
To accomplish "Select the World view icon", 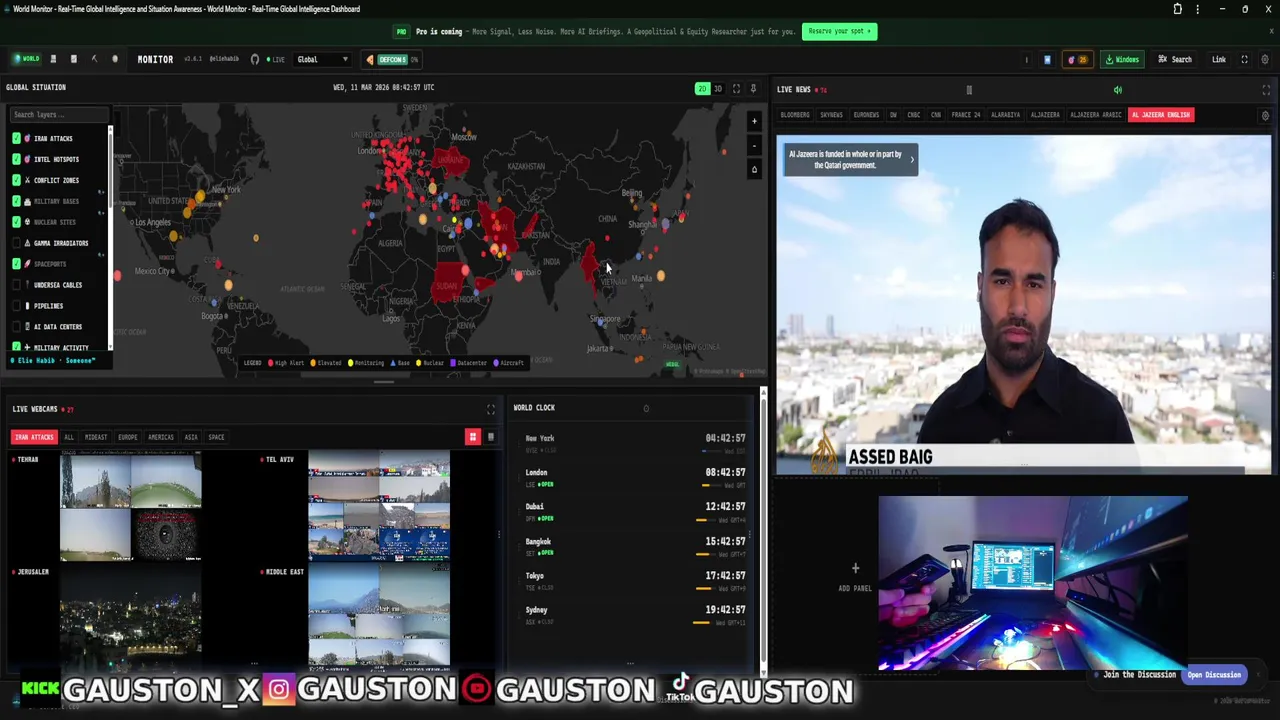I will [x=27, y=59].
